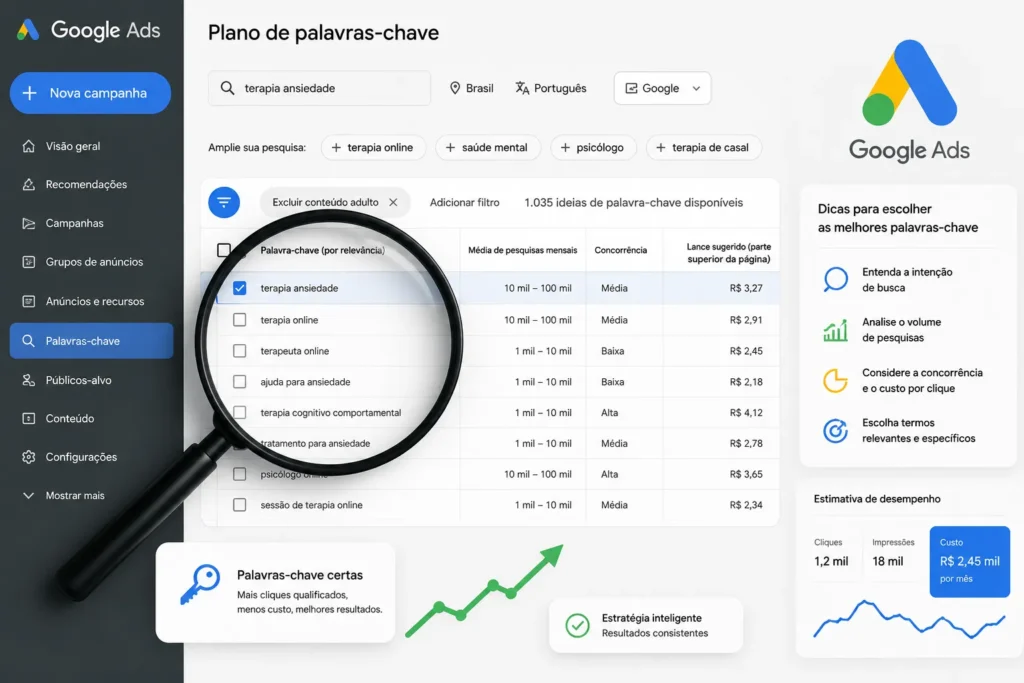Check the terapia online row checkbox
The height and width of the screenshot is (683, 1024).
pos(240,320)
